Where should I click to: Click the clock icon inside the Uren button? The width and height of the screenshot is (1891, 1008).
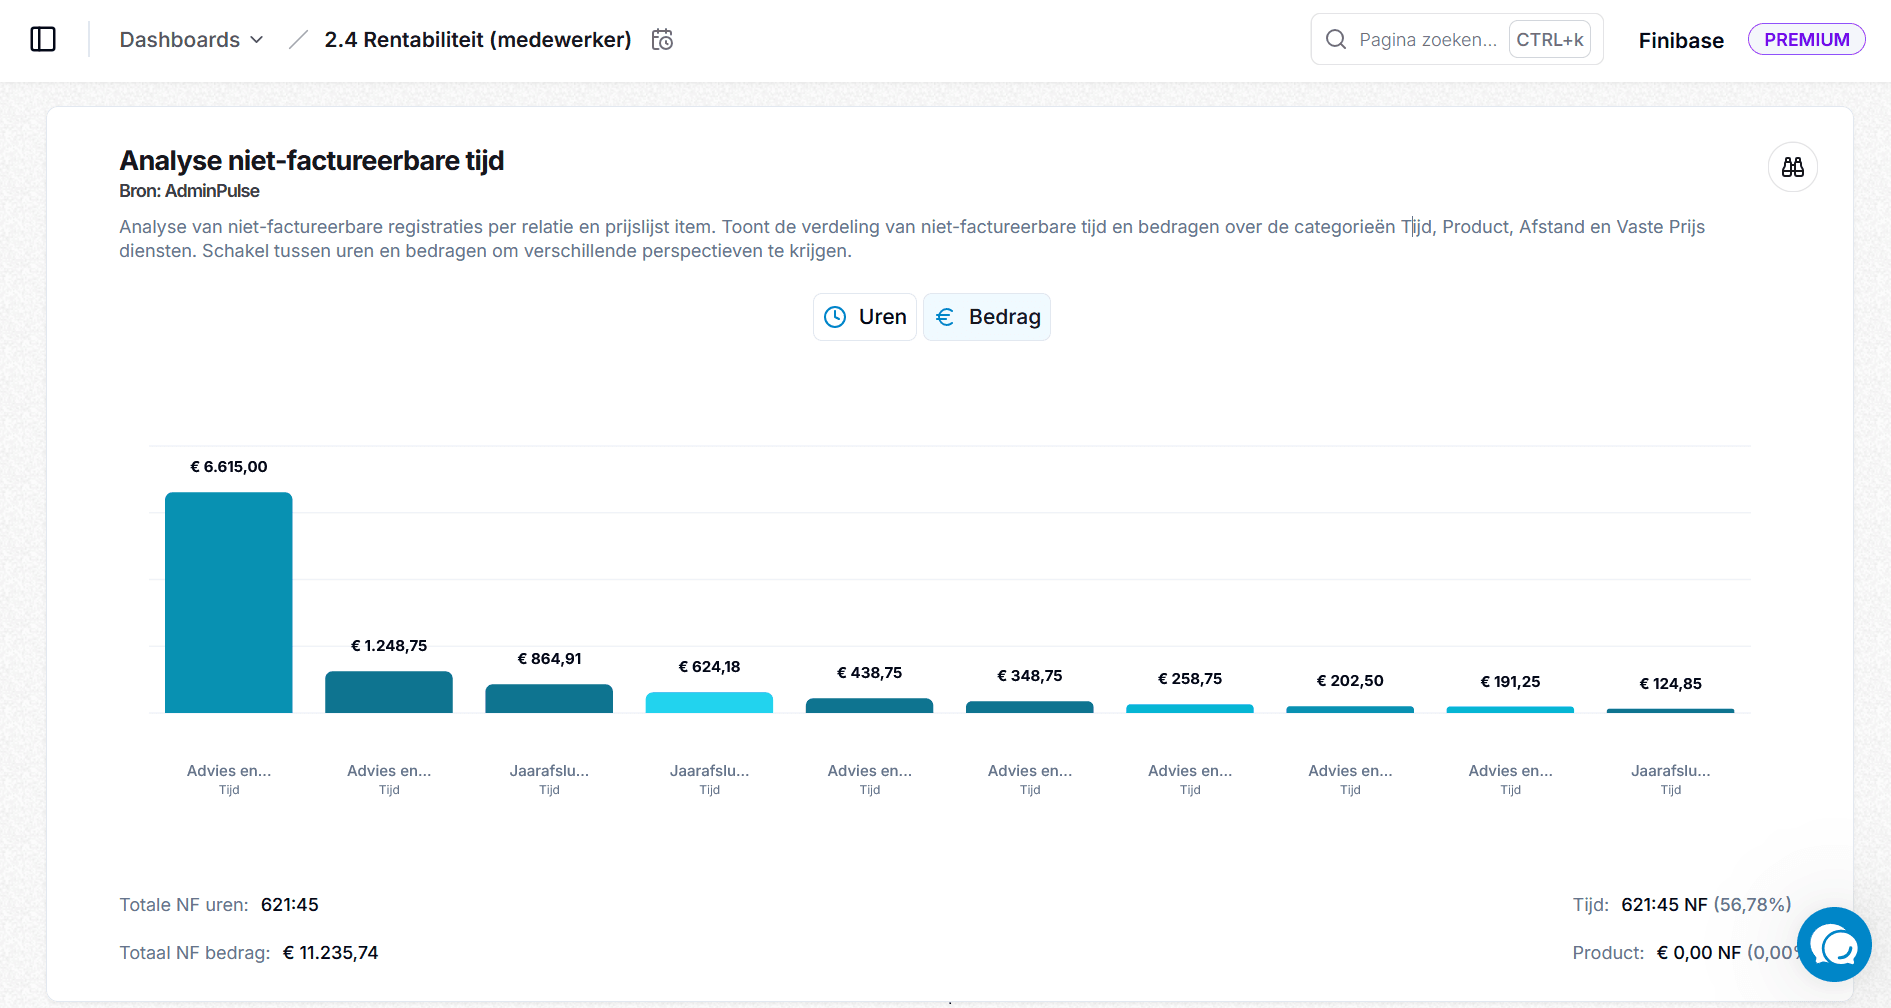click(x=834, y=316)
